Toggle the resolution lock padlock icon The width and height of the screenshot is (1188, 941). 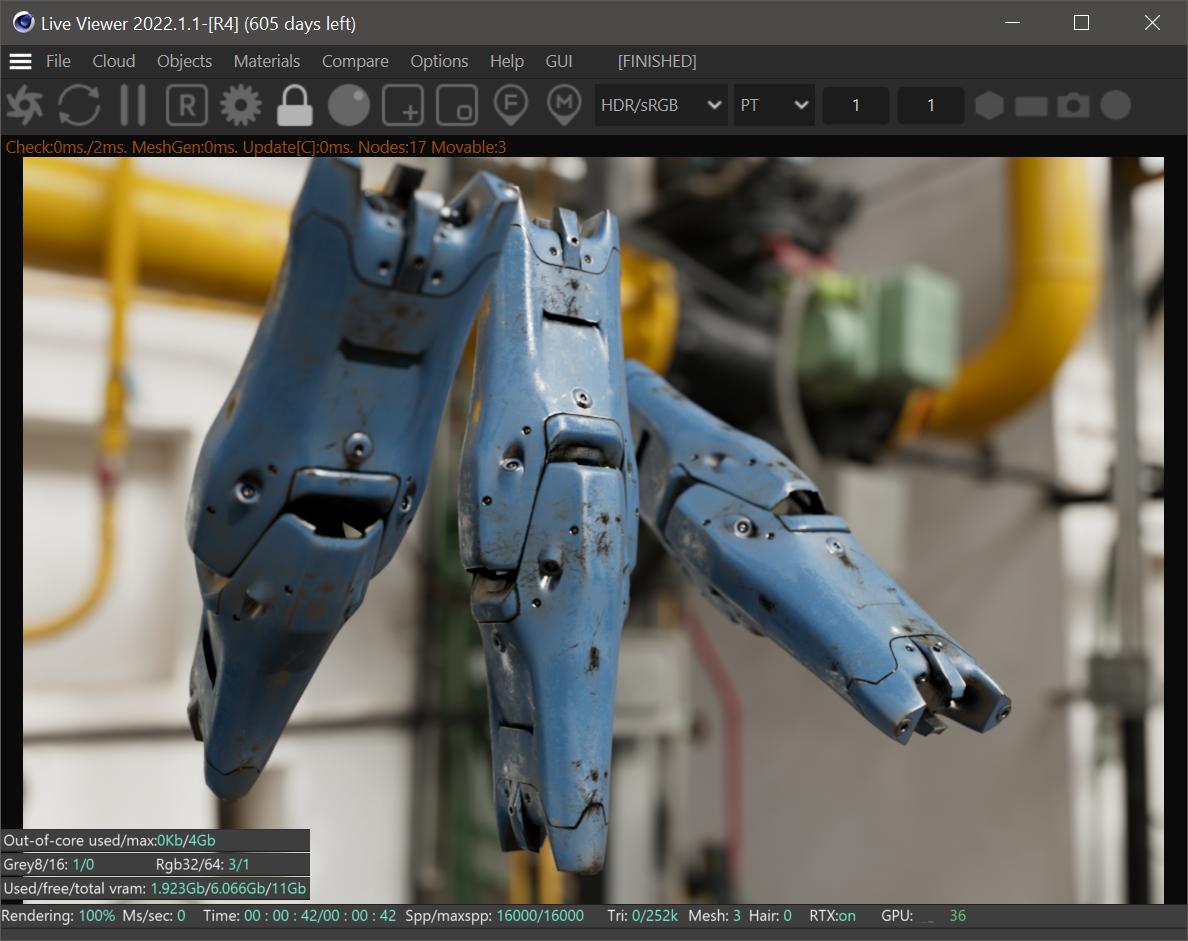(x=294, y=105)
